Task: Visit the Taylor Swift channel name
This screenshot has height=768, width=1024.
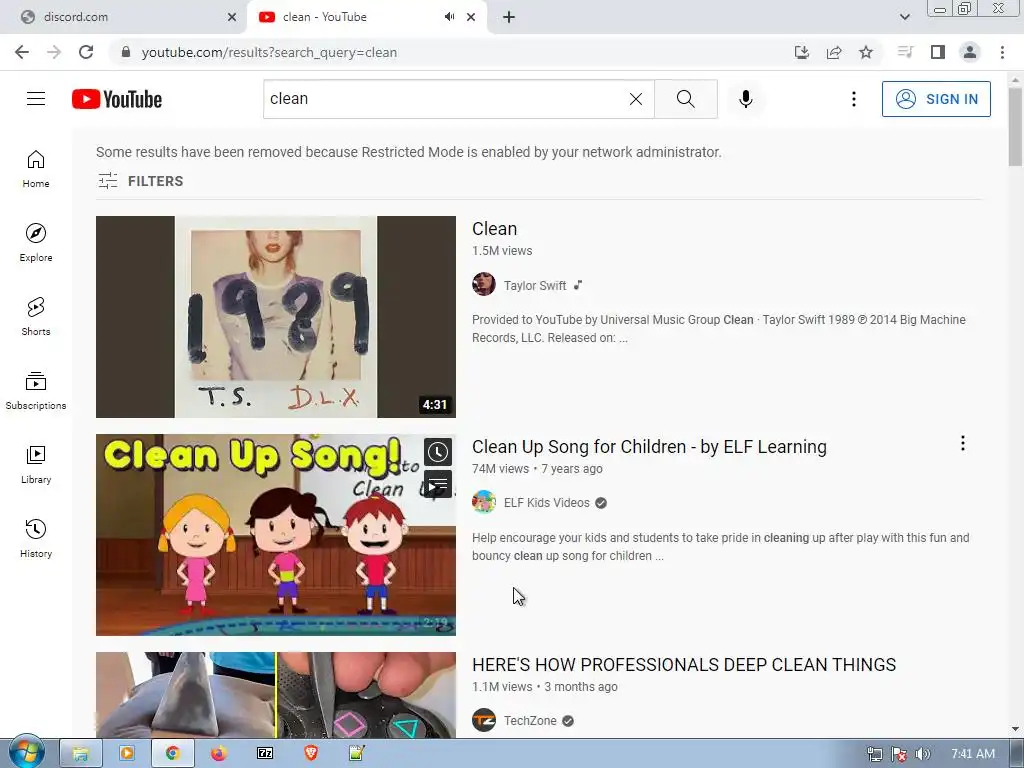Action: pos(535,285)
